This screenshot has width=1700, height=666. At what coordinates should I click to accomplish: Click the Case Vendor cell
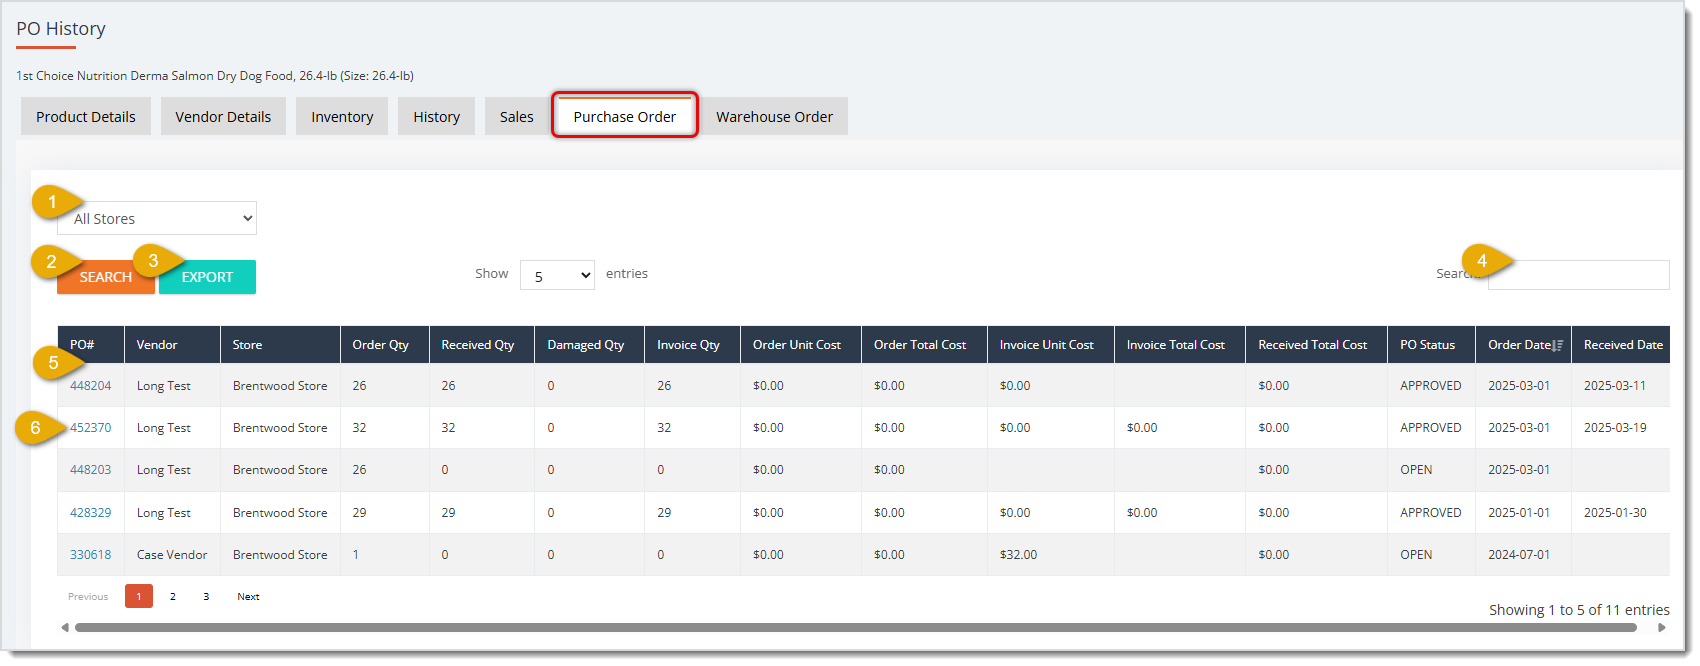pos(172,555)
